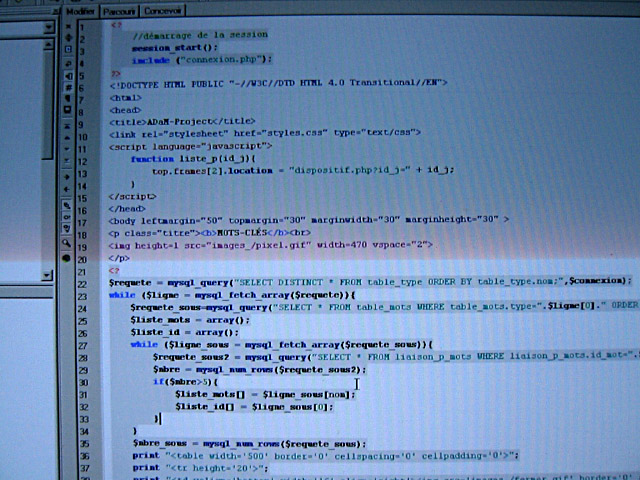
Task: Switch to the Modifier tab
Action: 80,11
